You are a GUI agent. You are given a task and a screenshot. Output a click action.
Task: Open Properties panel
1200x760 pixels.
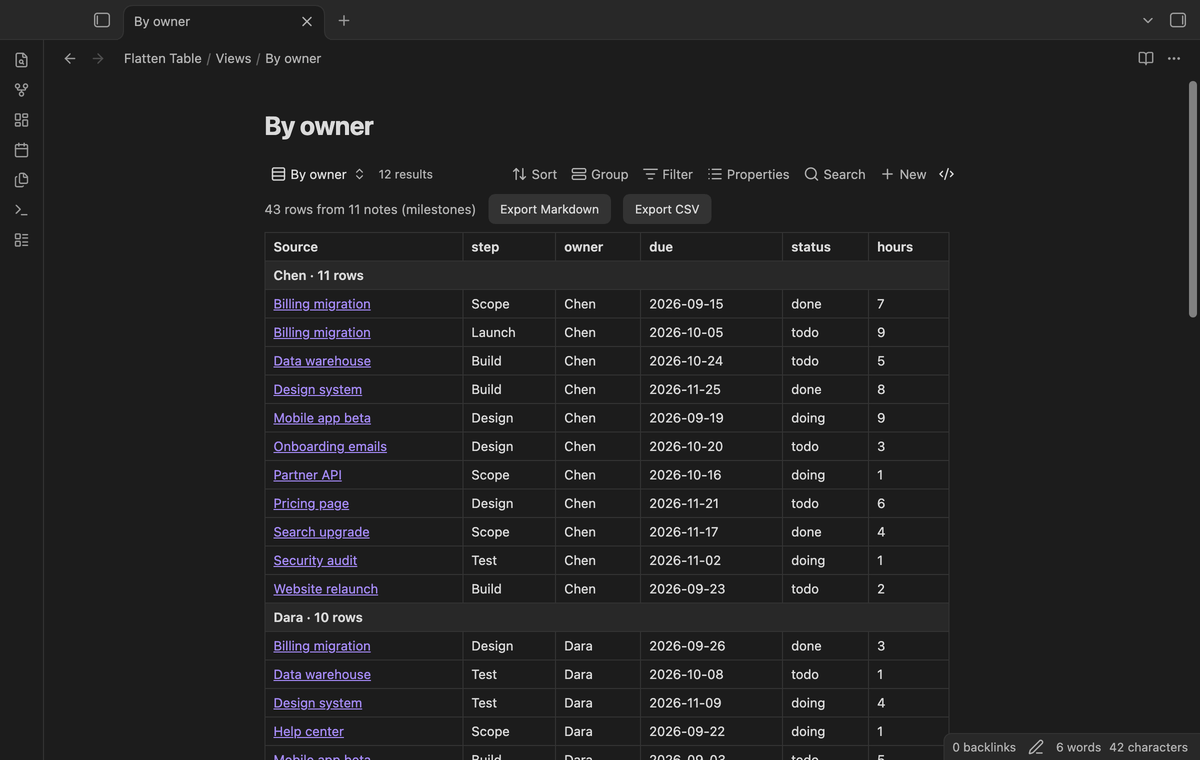tap(749, 174)
